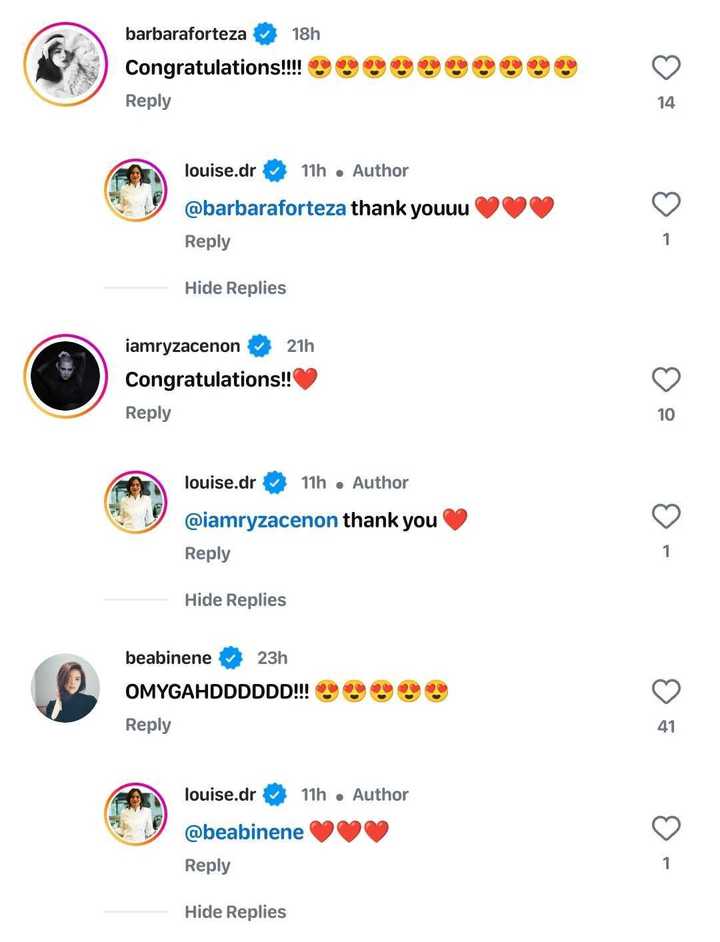Click the verified badge next to iamryzacenon

click(x=258, y=345)
